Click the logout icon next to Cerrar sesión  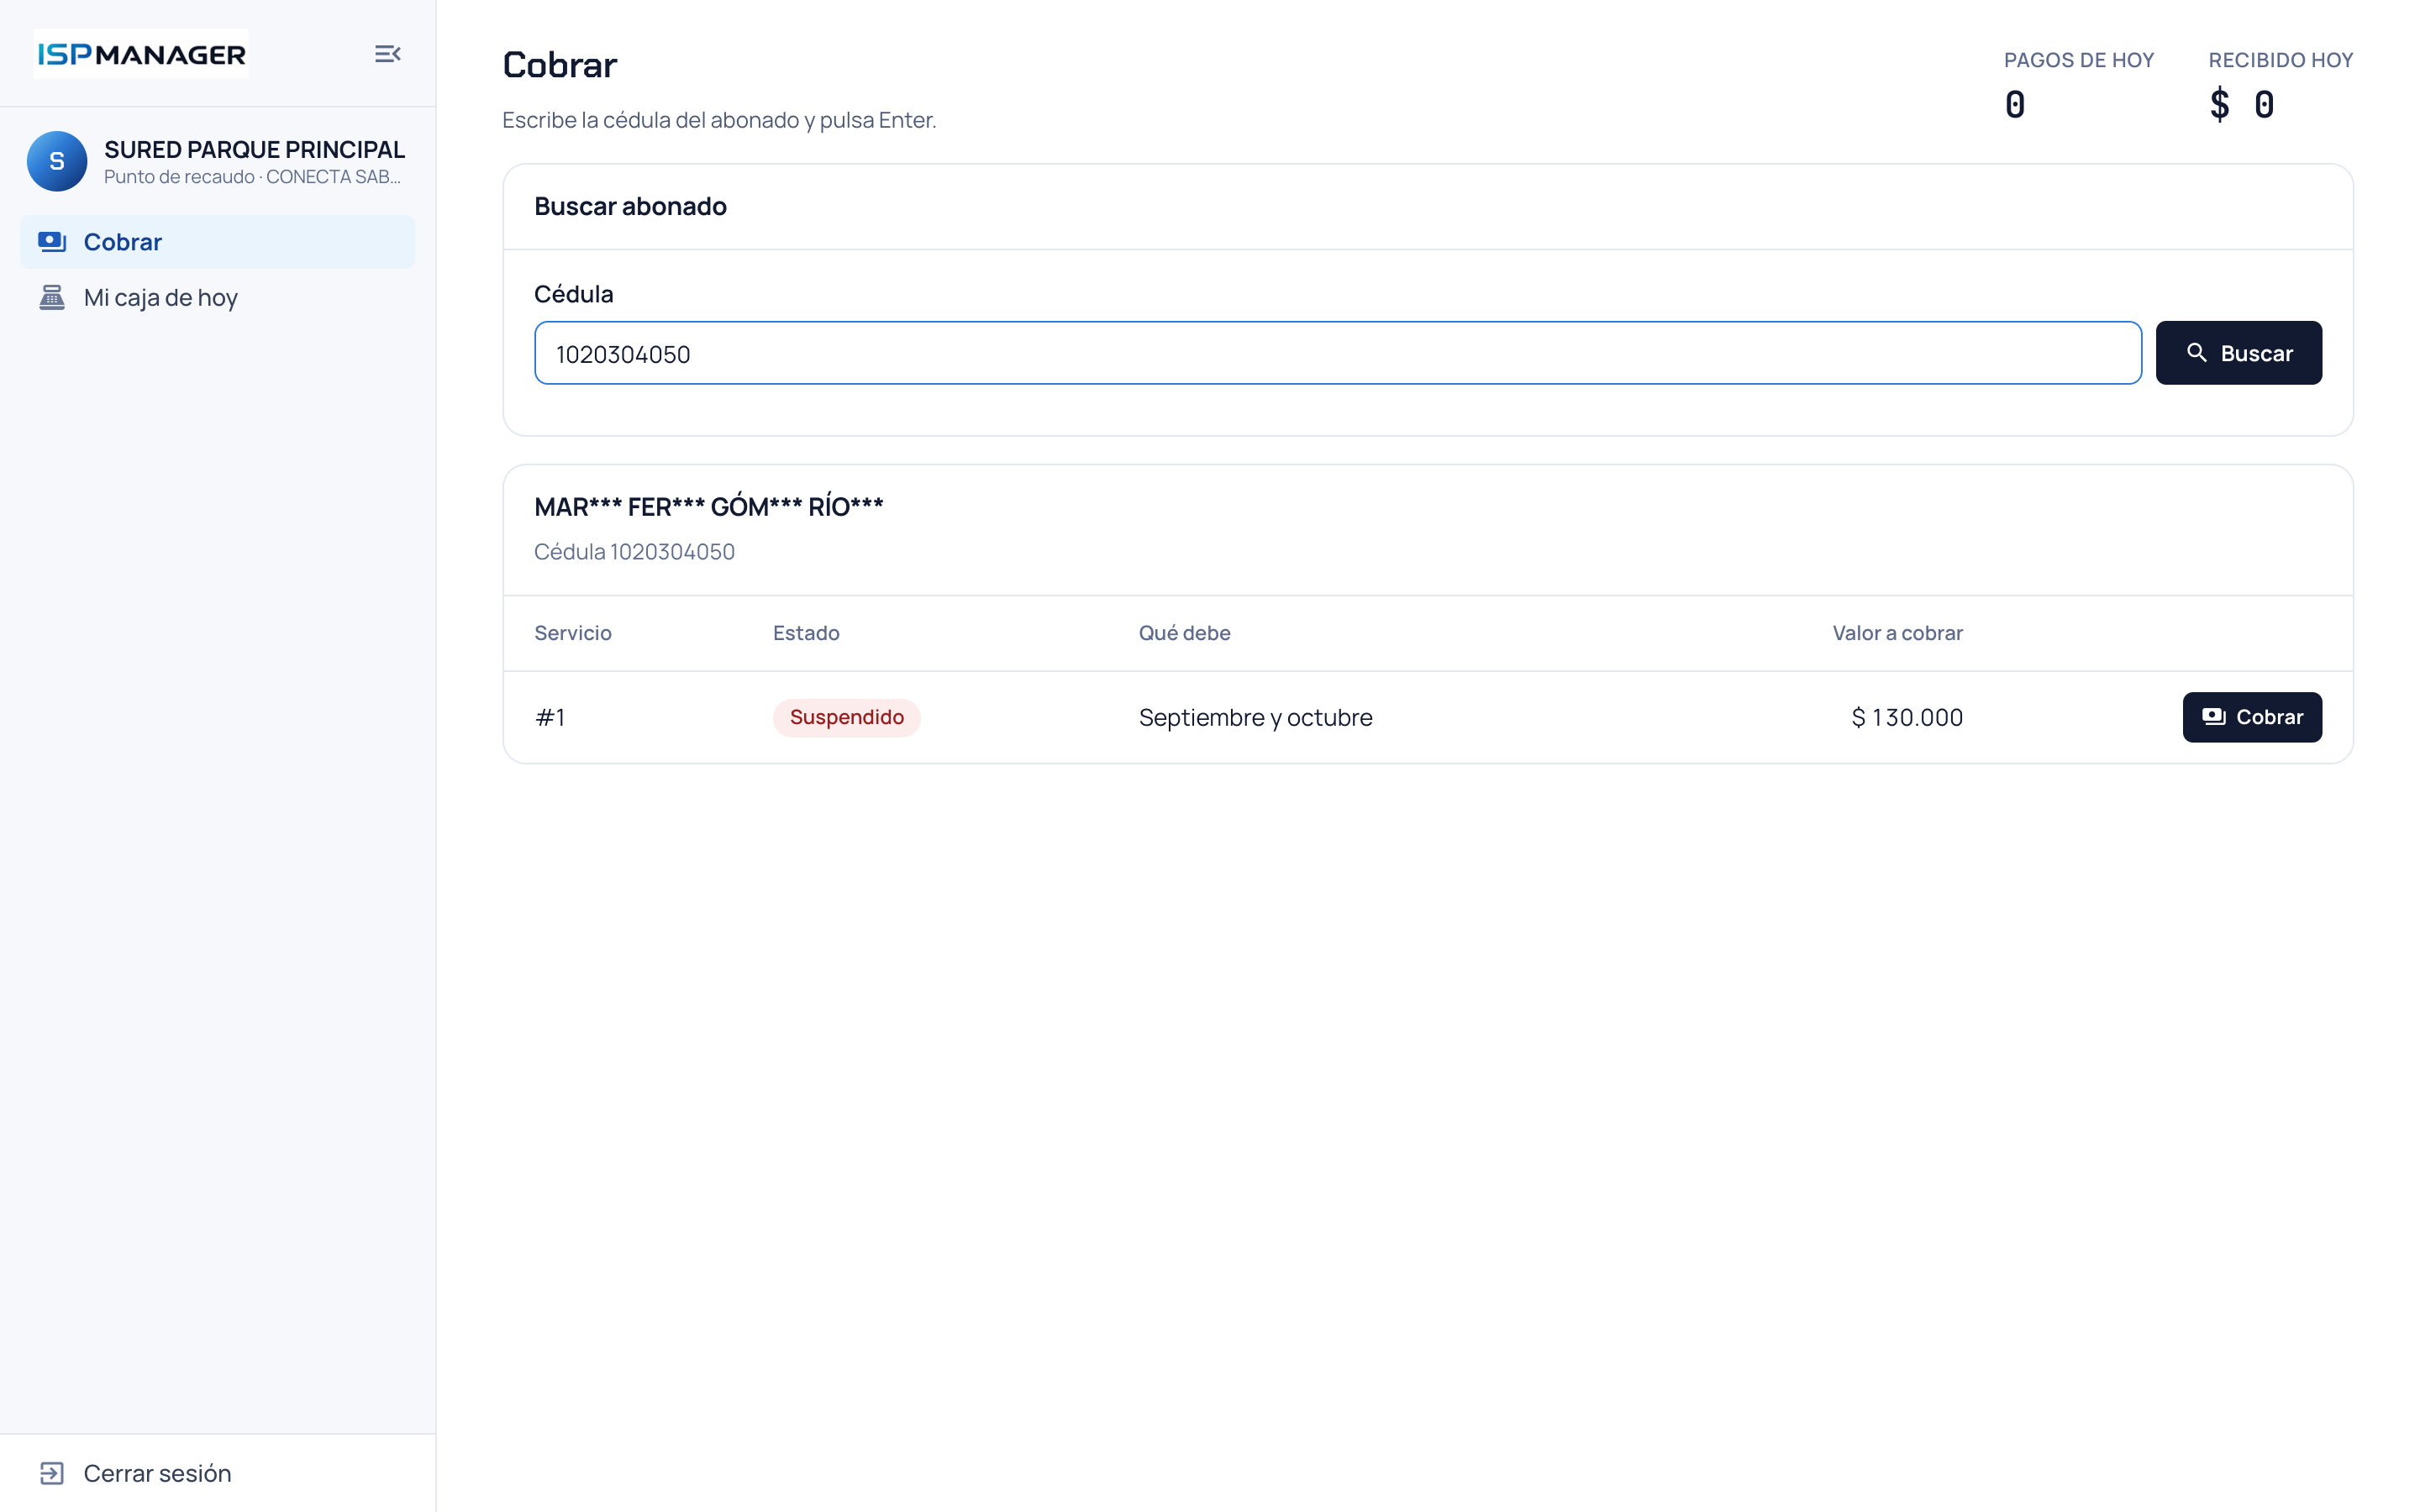(x=52, y=1473)
